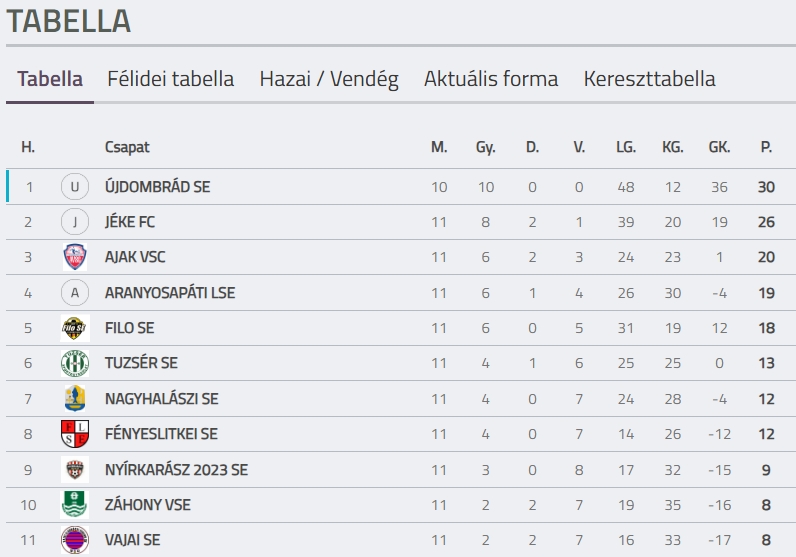This screenshot has height=557, width=796.
Task: Click the Újdombrád SE team badge icon
Action: click(x=75, y=187)
